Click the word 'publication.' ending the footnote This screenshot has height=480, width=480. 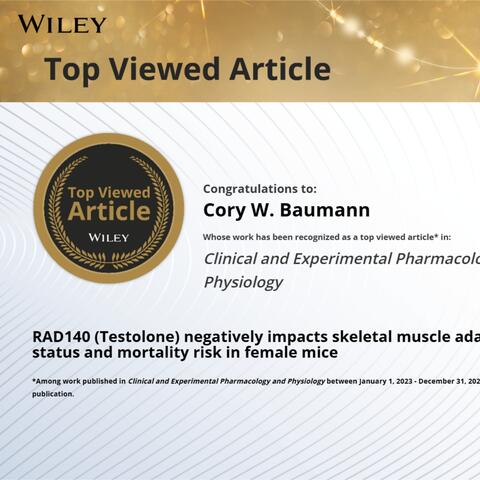click(53, 394)
